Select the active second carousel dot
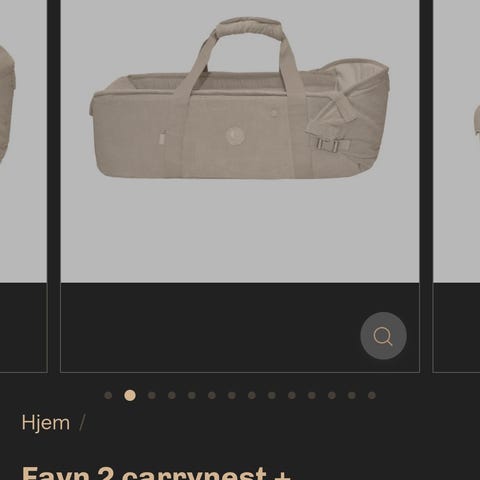This screenshot has height=480, width=480. coord(130,395)
